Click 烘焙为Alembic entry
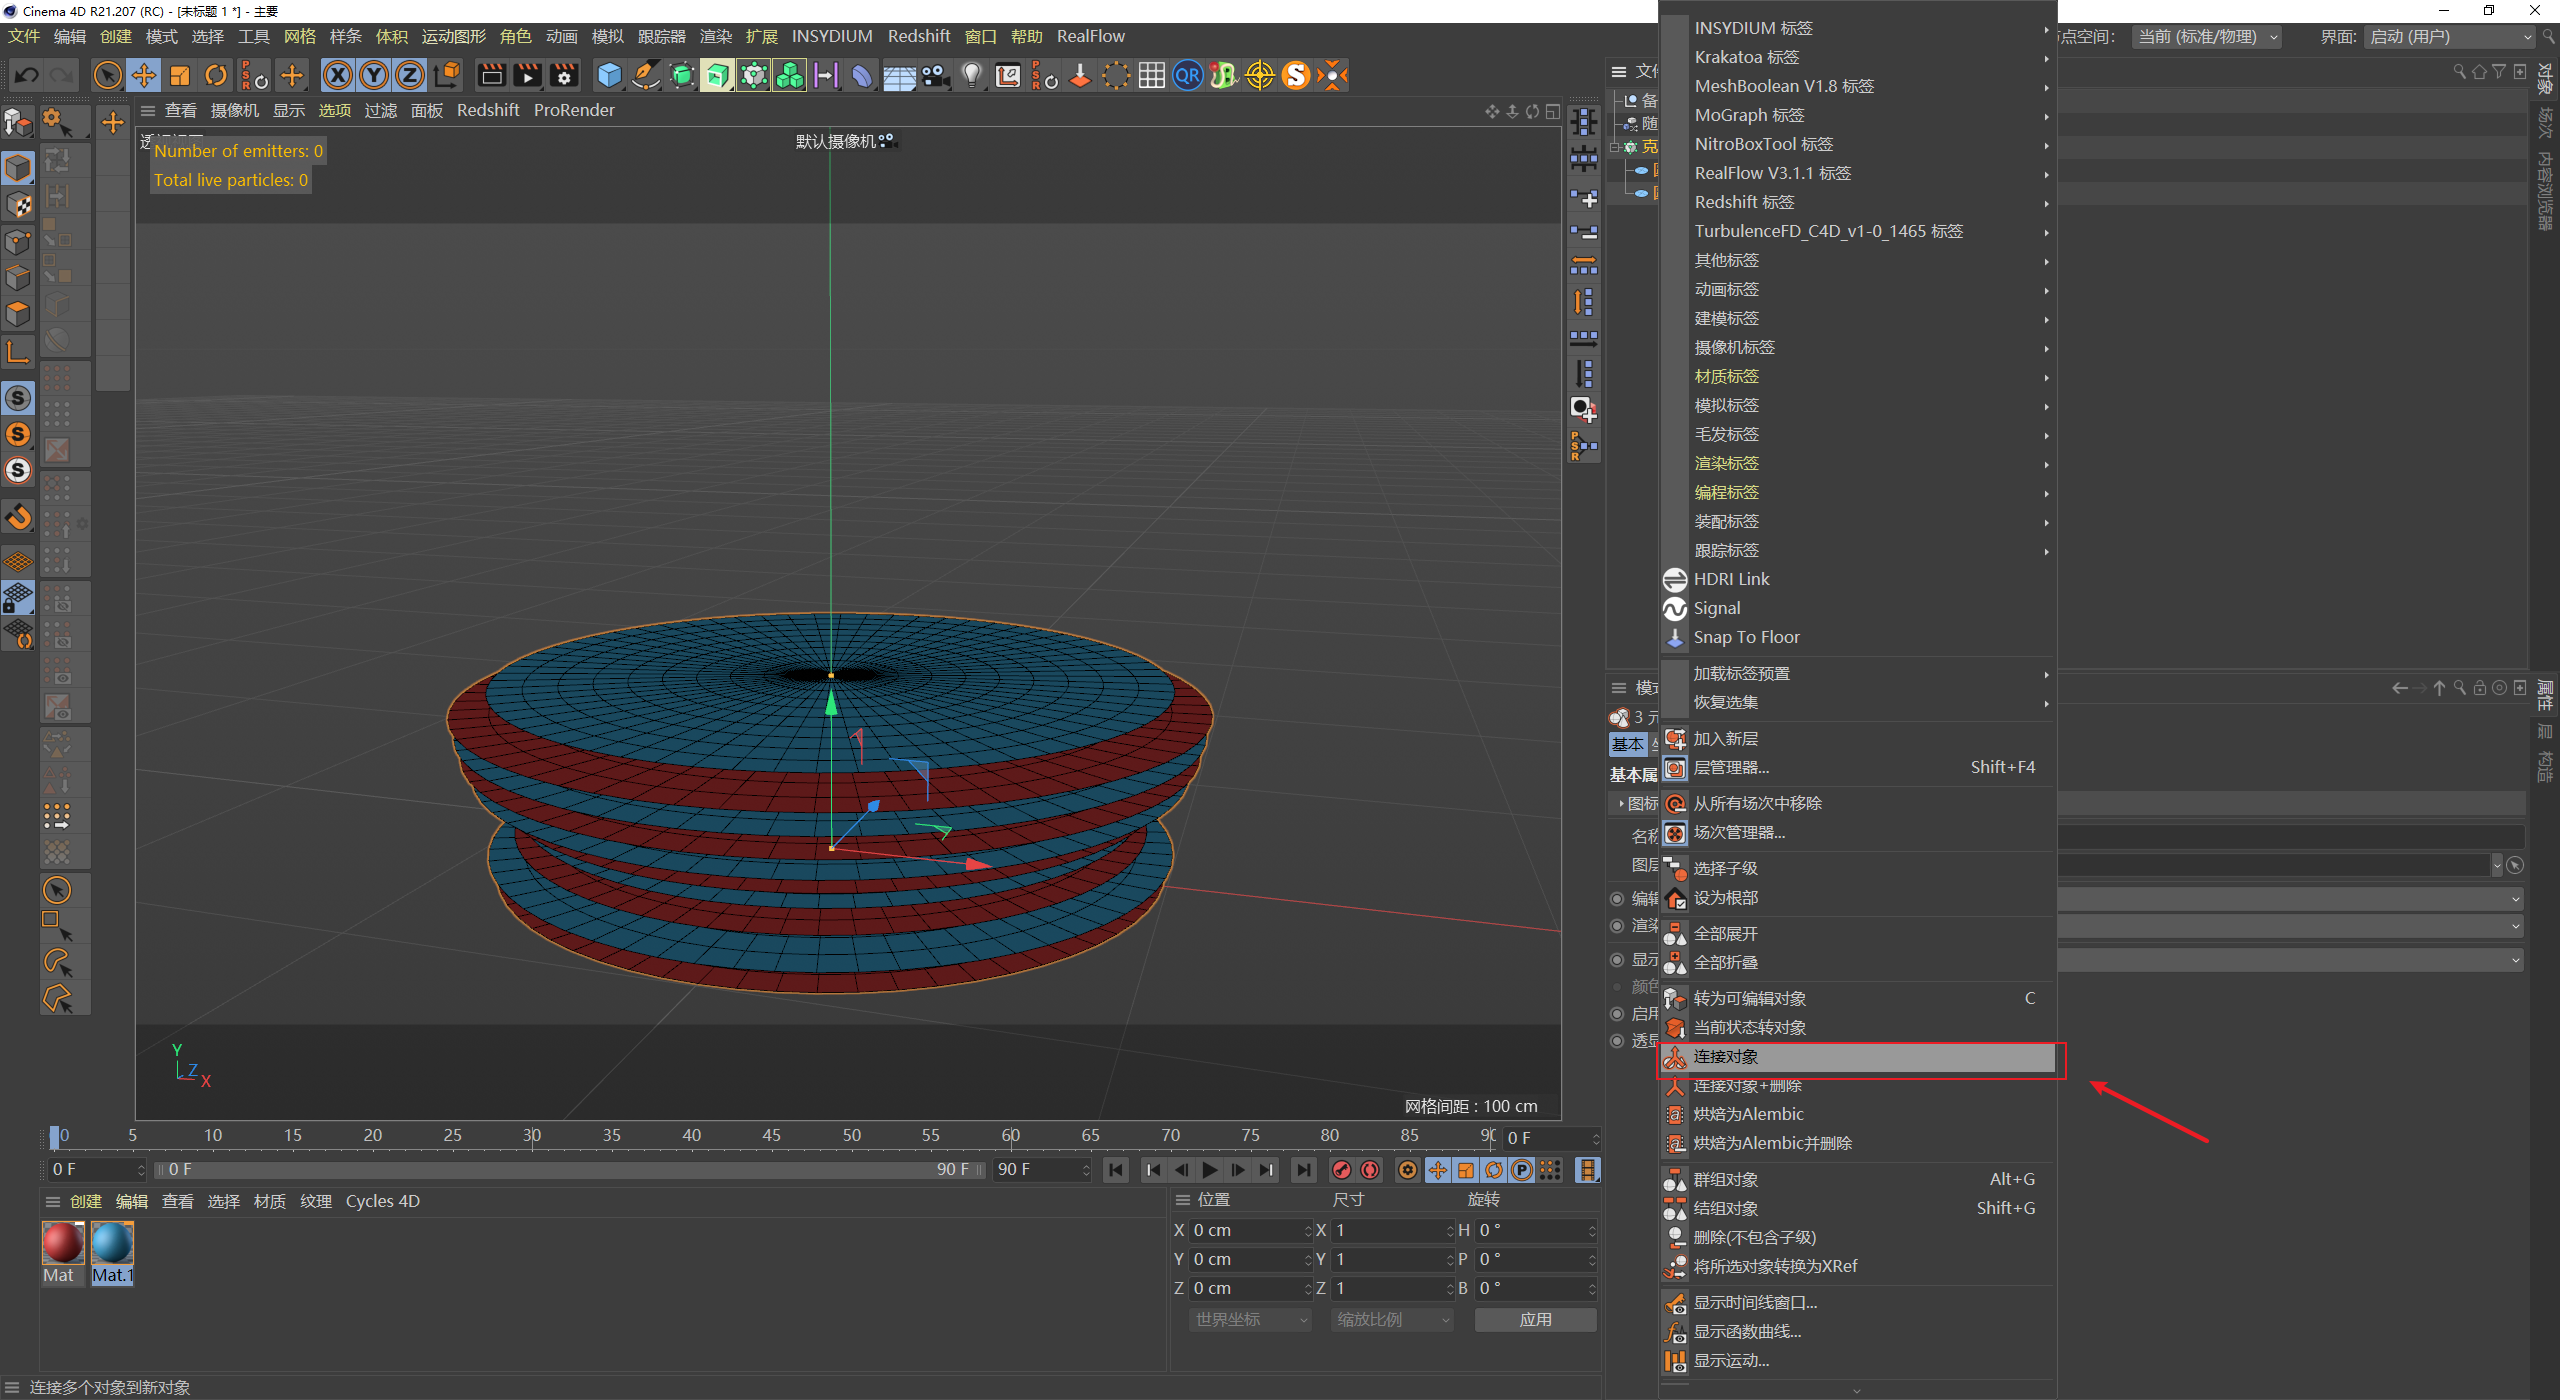The height and width of the screenshot is (1400, 2560). (1858, 1115)
